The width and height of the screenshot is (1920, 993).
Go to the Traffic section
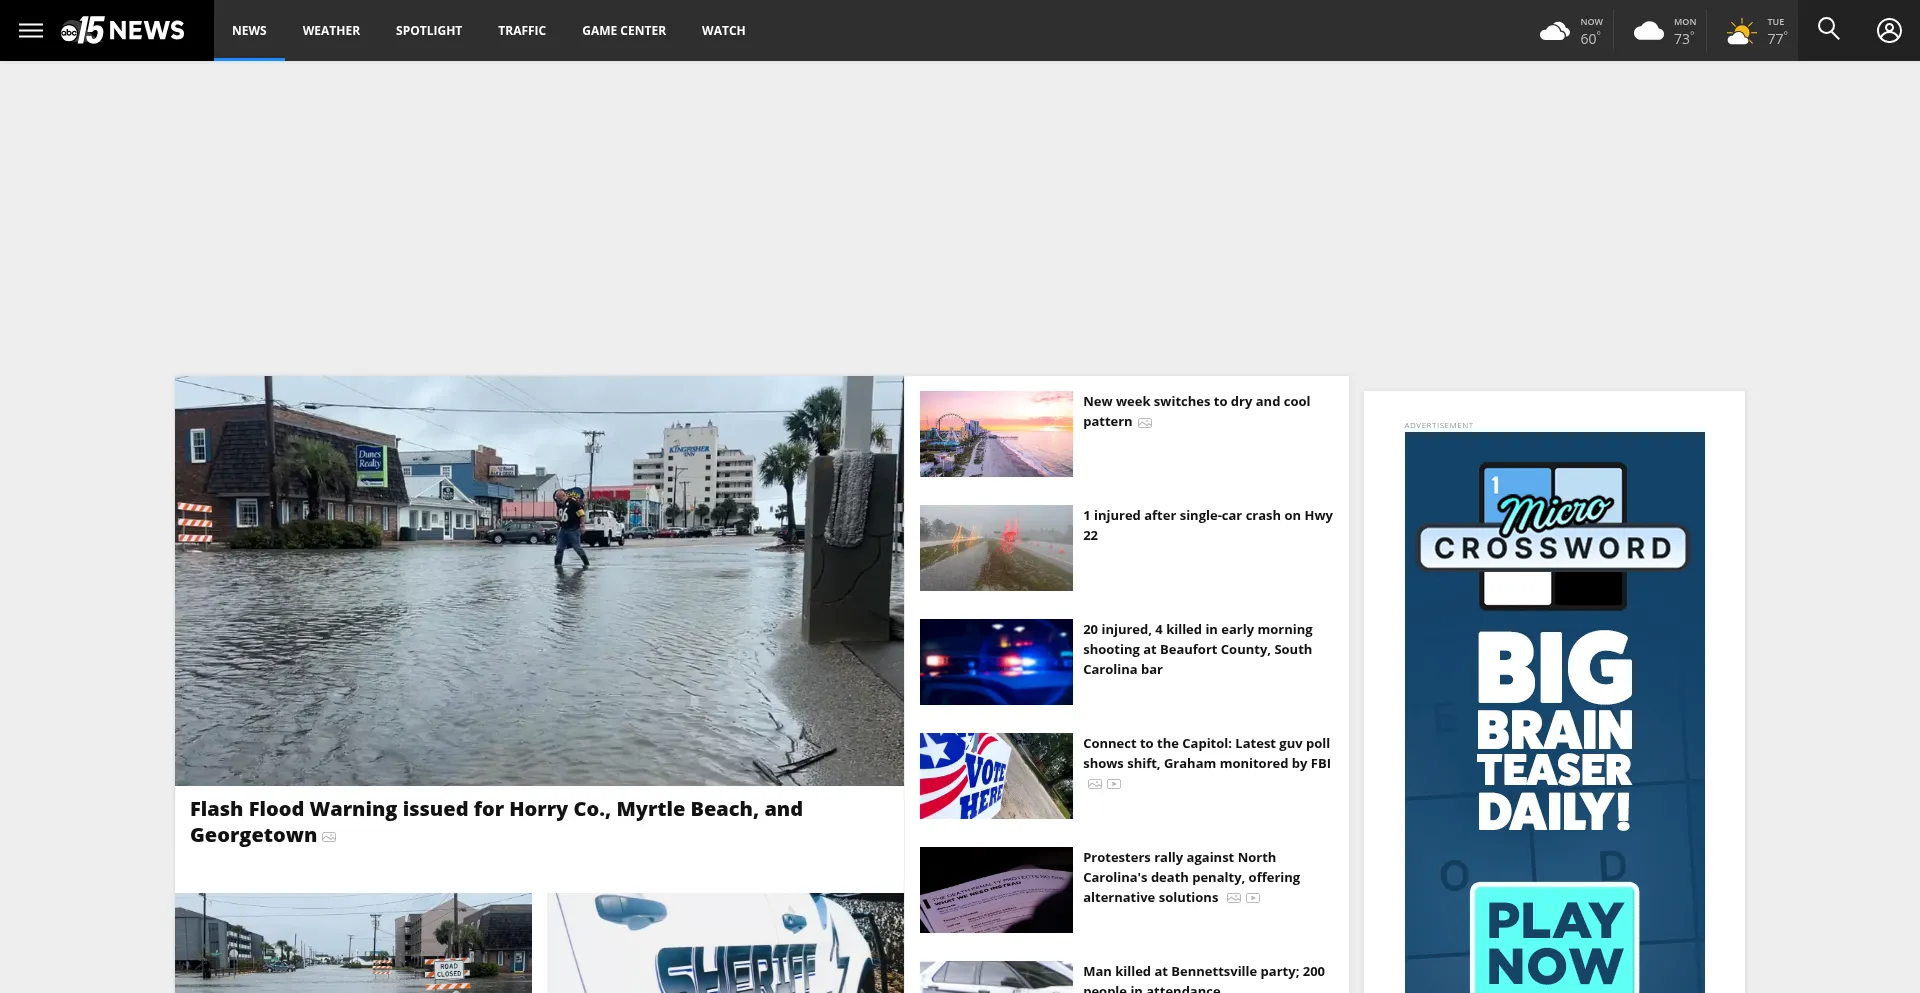[x=522, y=31]
